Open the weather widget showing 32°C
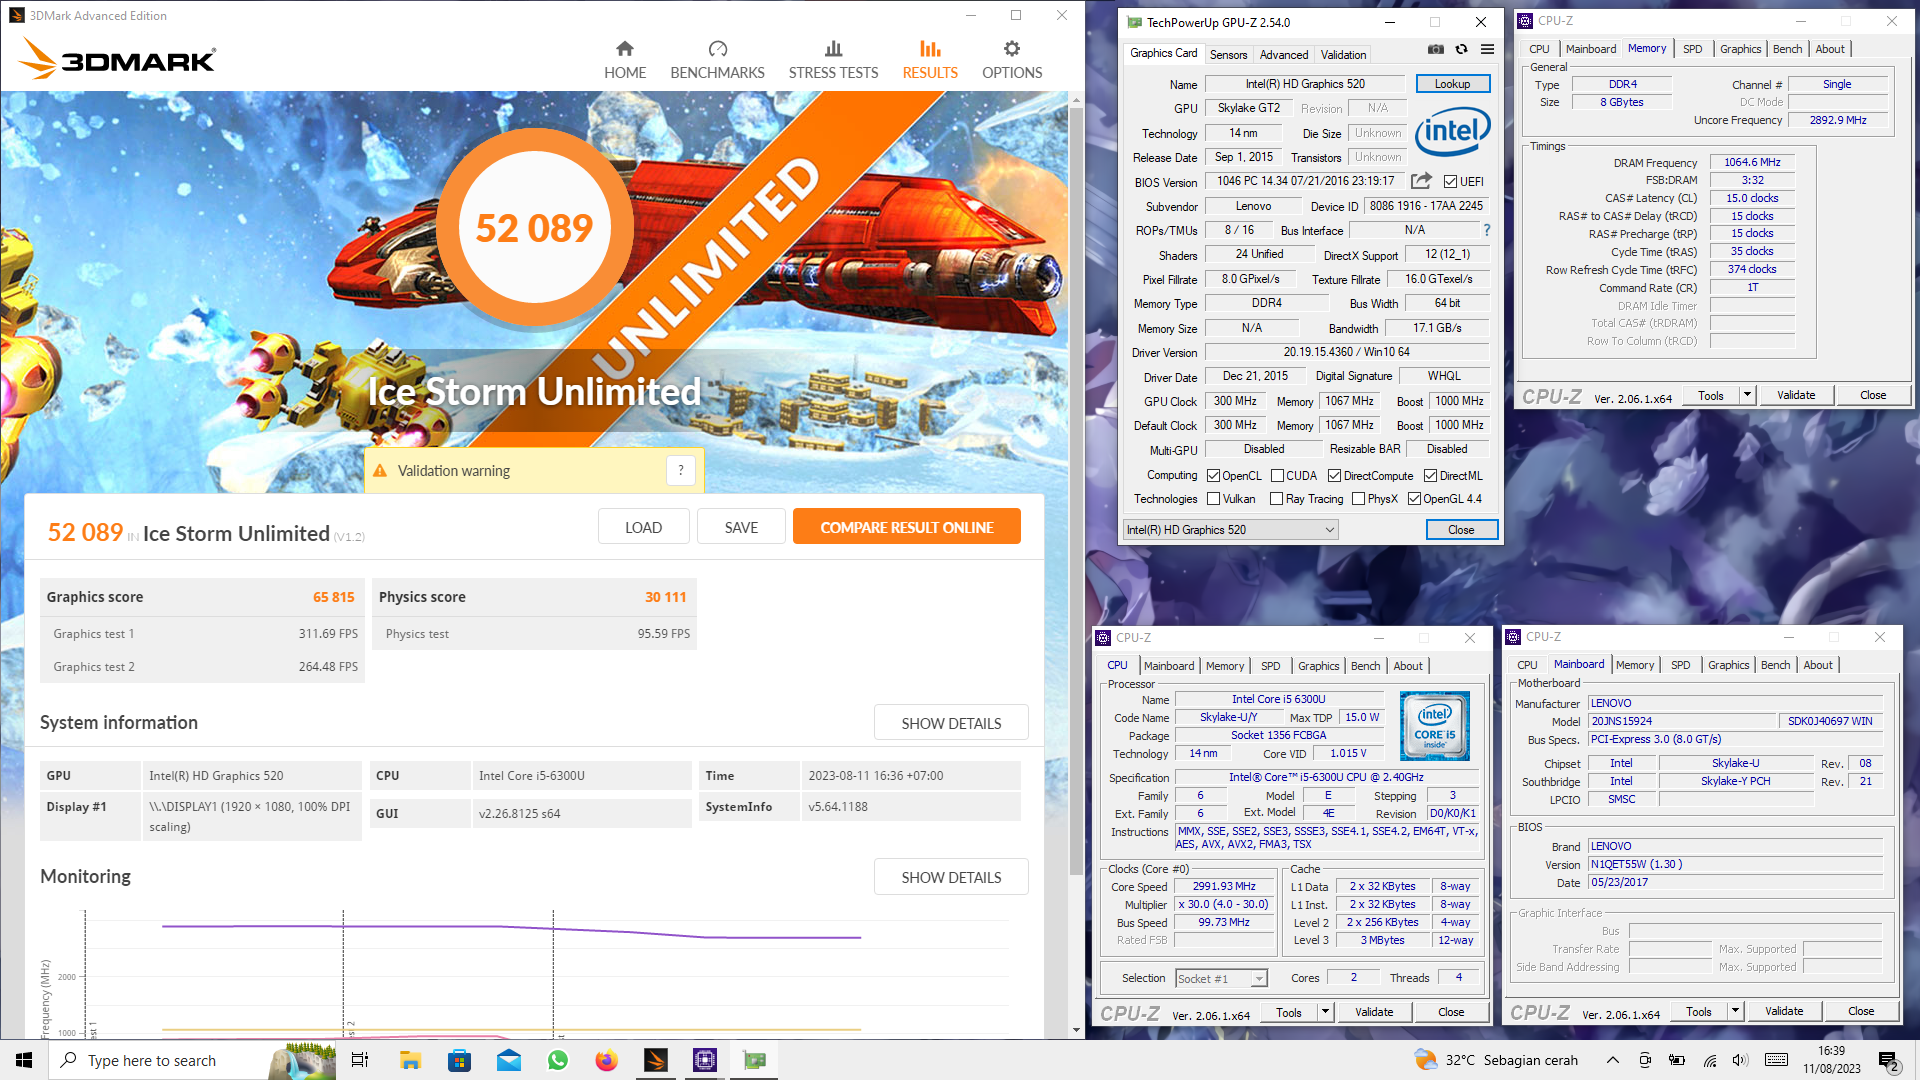Viewport: 1920px width, 1080px height. coord(1496,1060)
